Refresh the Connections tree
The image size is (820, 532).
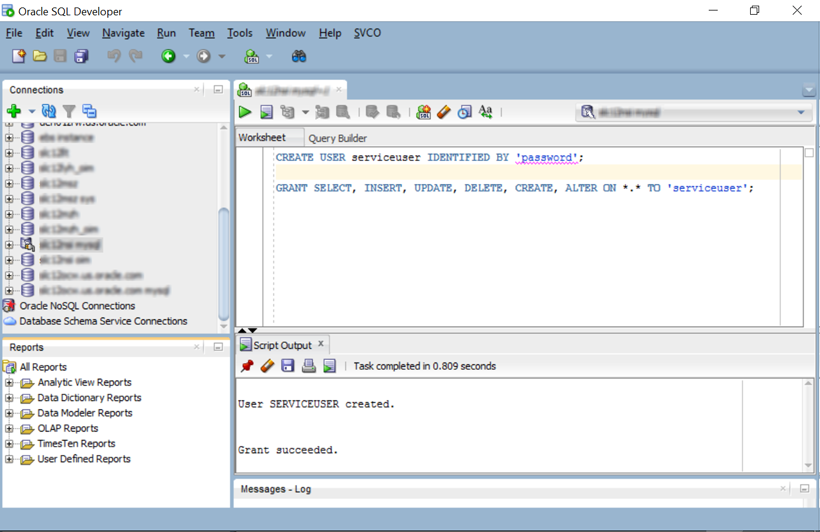point(49,111)
